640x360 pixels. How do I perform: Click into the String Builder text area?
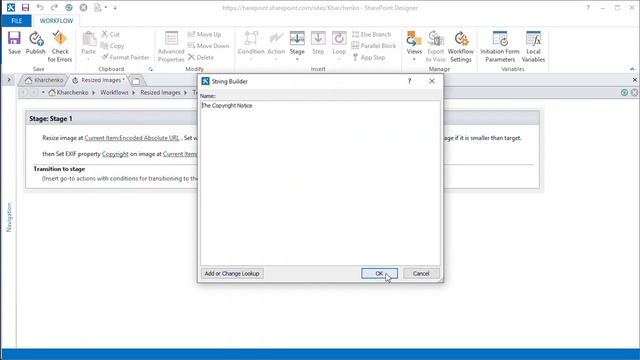320,183
